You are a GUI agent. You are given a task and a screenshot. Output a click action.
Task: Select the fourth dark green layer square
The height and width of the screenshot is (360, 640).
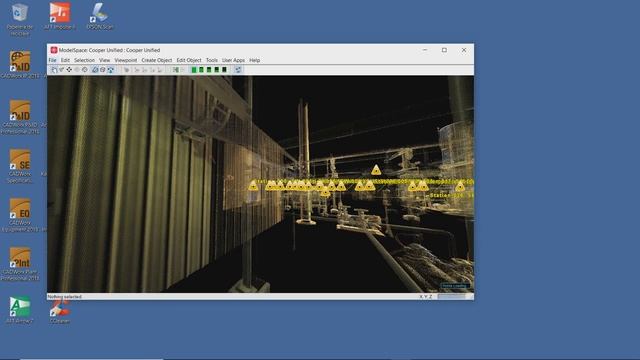click(x=217, y=70)
